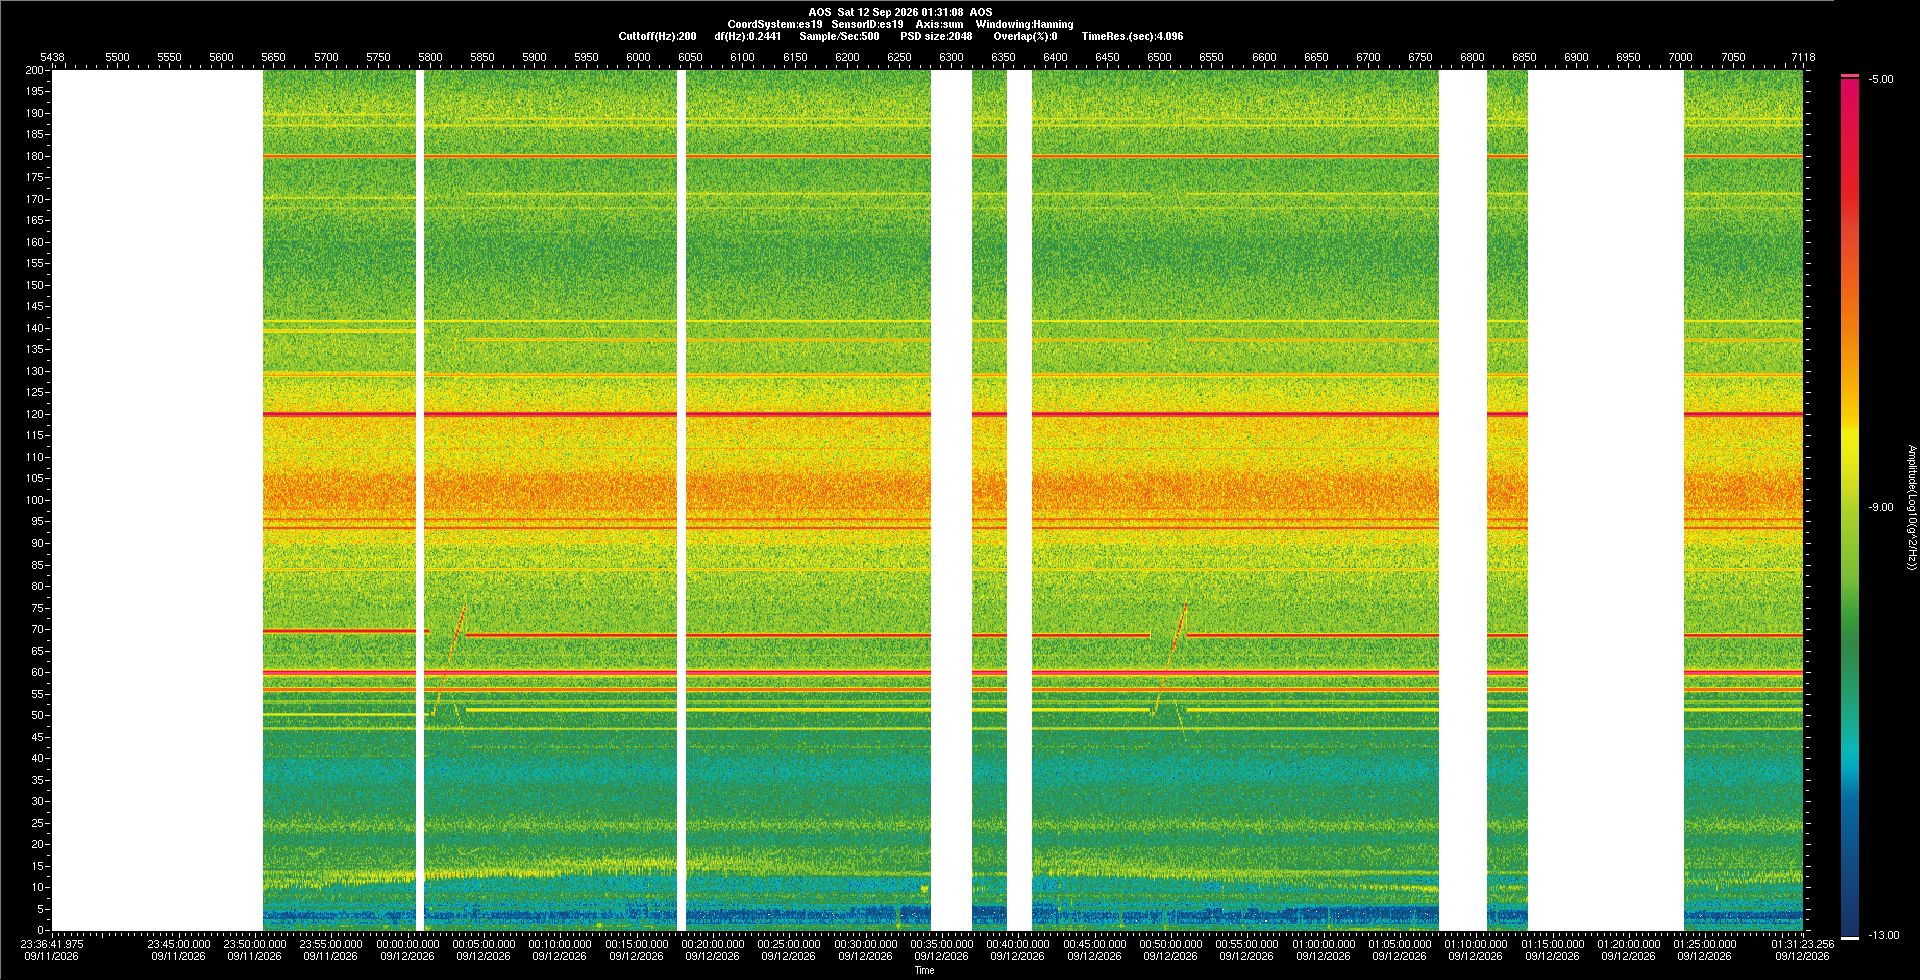This screenshot has width=1920, height=980.
Task: Select the 200 tick on the frequency axis
Action: (35, 70)
